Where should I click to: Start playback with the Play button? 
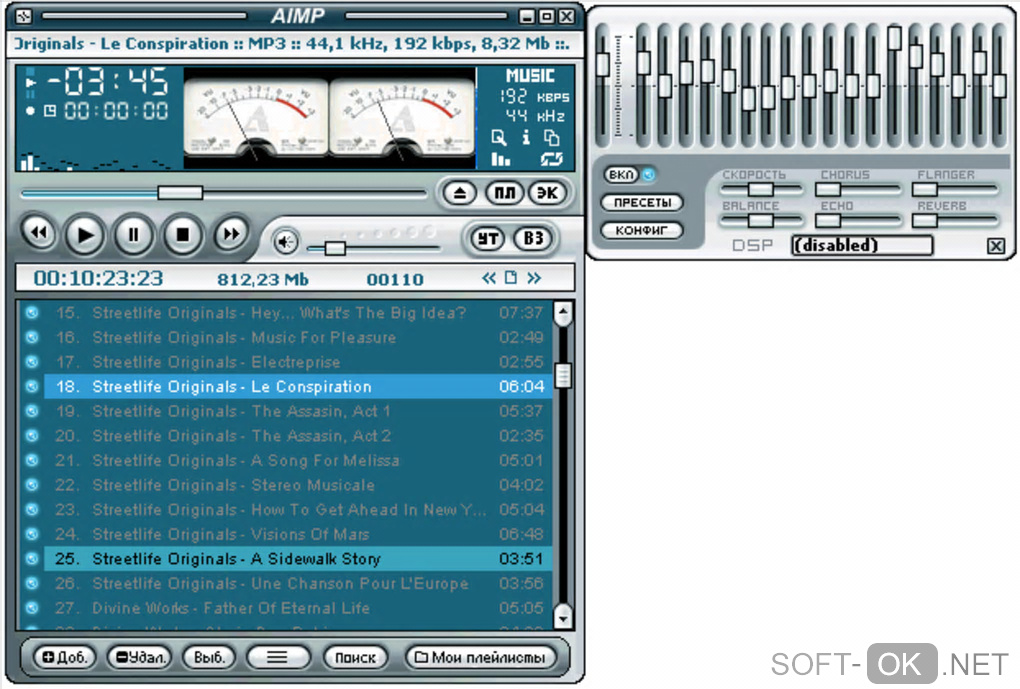tap(85, 234)
